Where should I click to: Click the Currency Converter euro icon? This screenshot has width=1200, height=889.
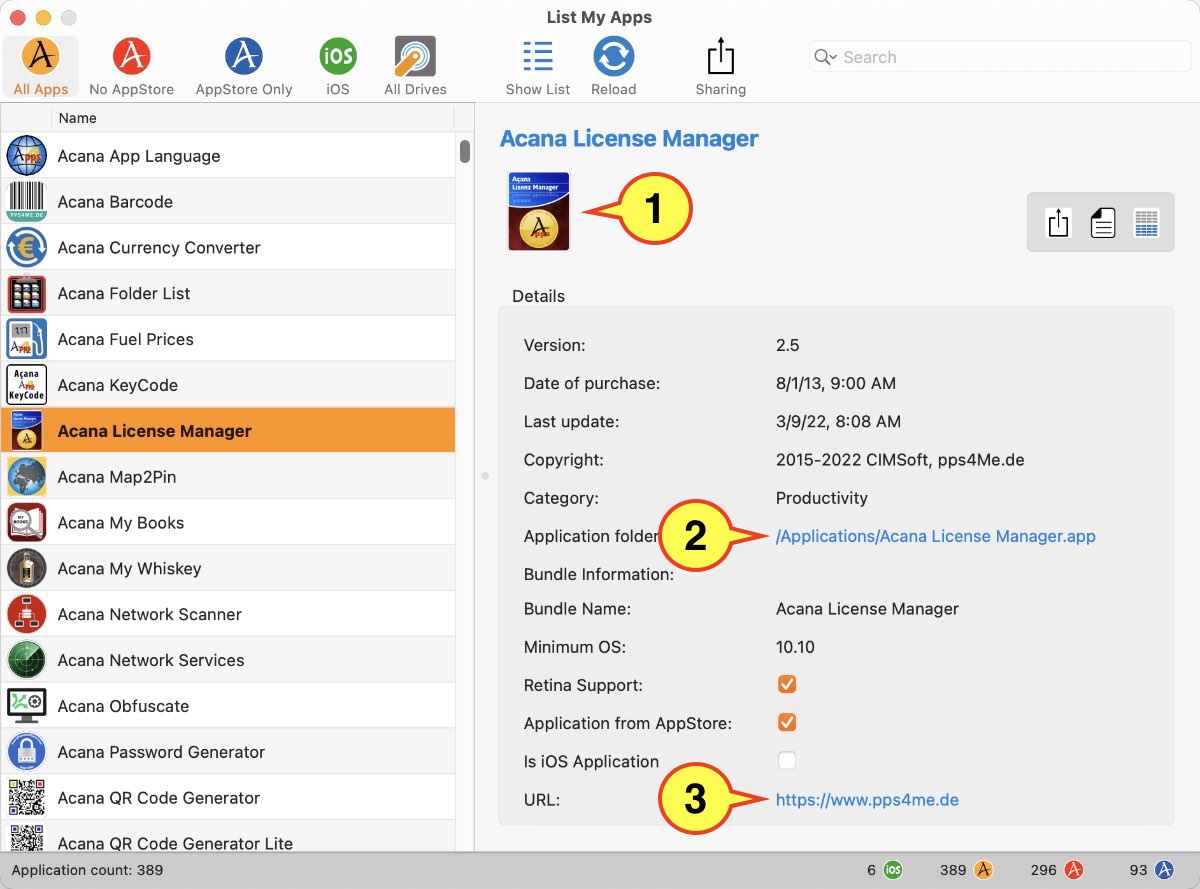[27, 248]
